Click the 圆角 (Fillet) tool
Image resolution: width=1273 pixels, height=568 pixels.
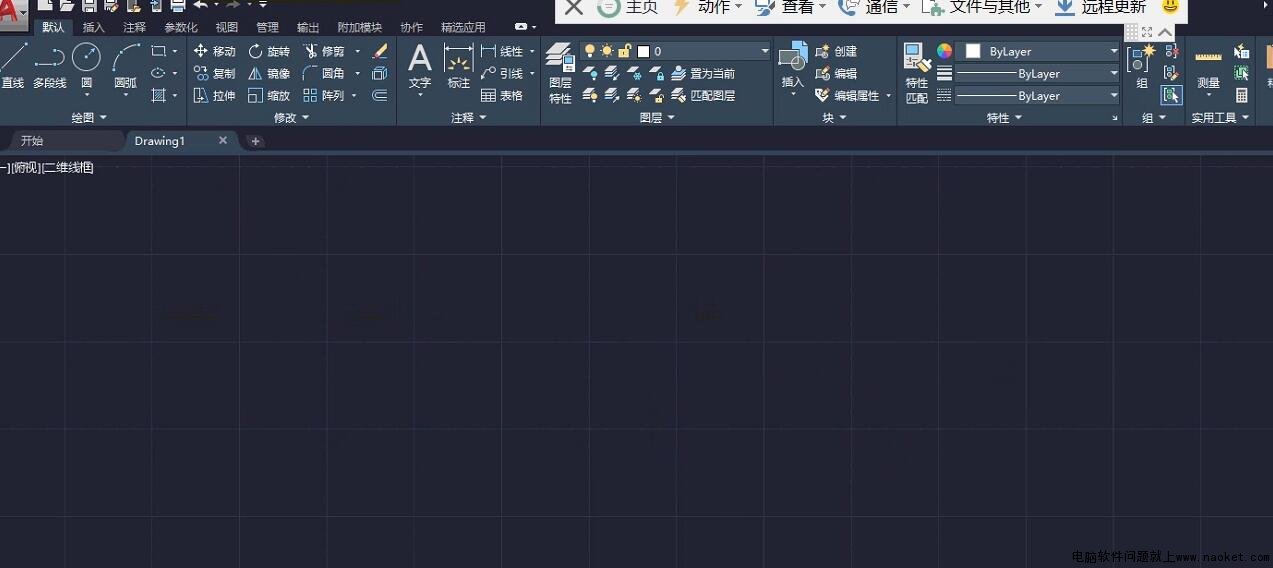(324, 73)
